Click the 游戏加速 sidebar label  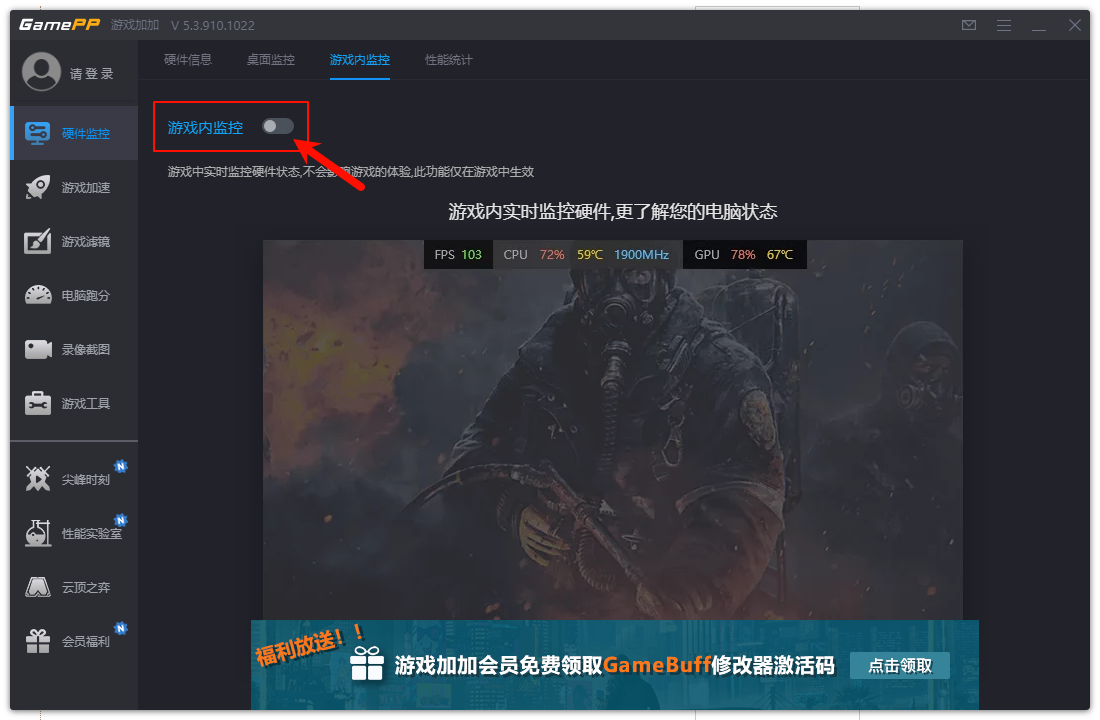click(86, 187)
